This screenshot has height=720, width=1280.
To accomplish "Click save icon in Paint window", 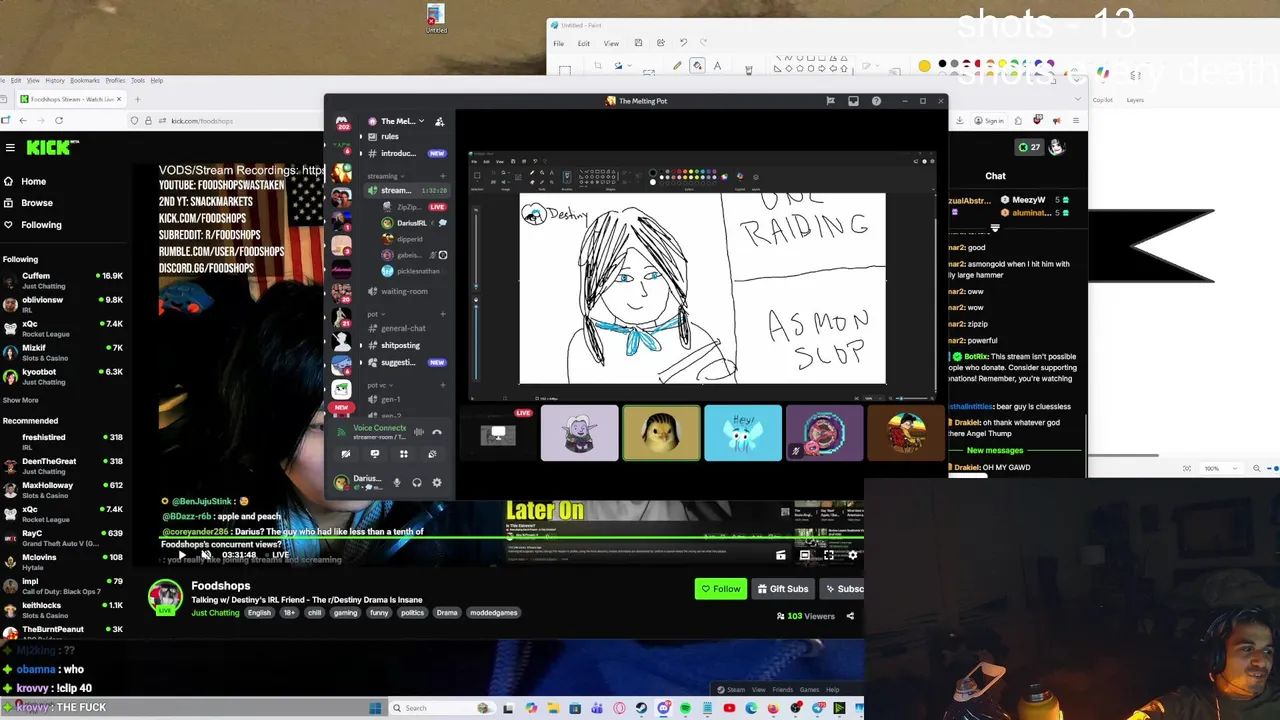I will [x=638, y=43].
